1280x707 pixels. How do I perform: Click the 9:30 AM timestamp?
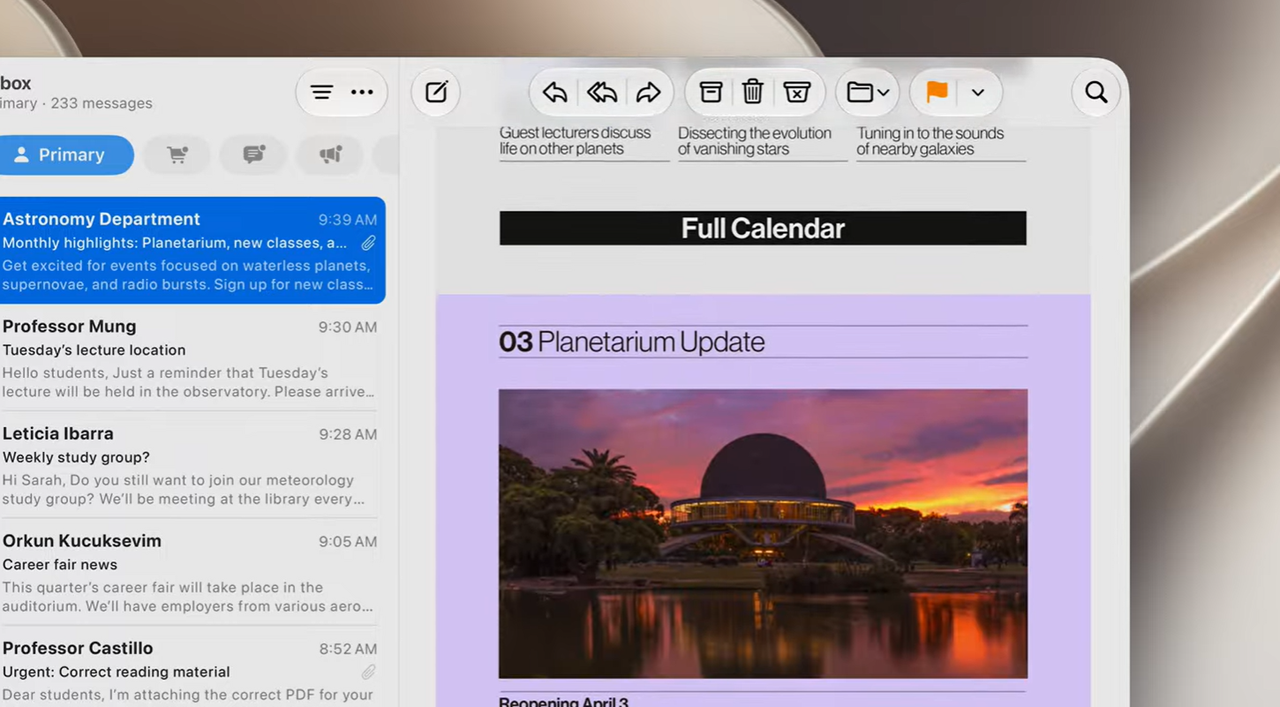(348, 327)
